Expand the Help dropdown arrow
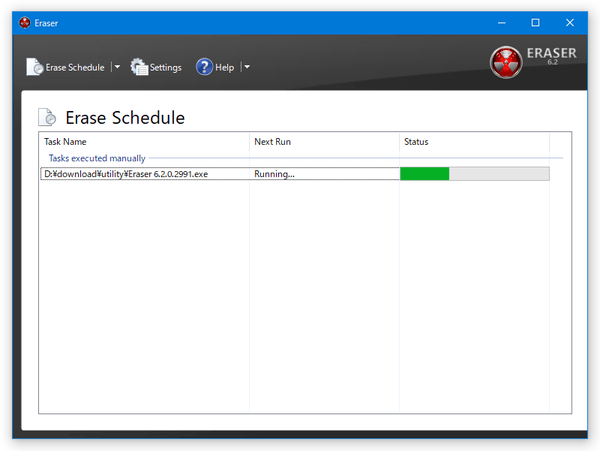600x451 pixels. [x=247, y=67]
